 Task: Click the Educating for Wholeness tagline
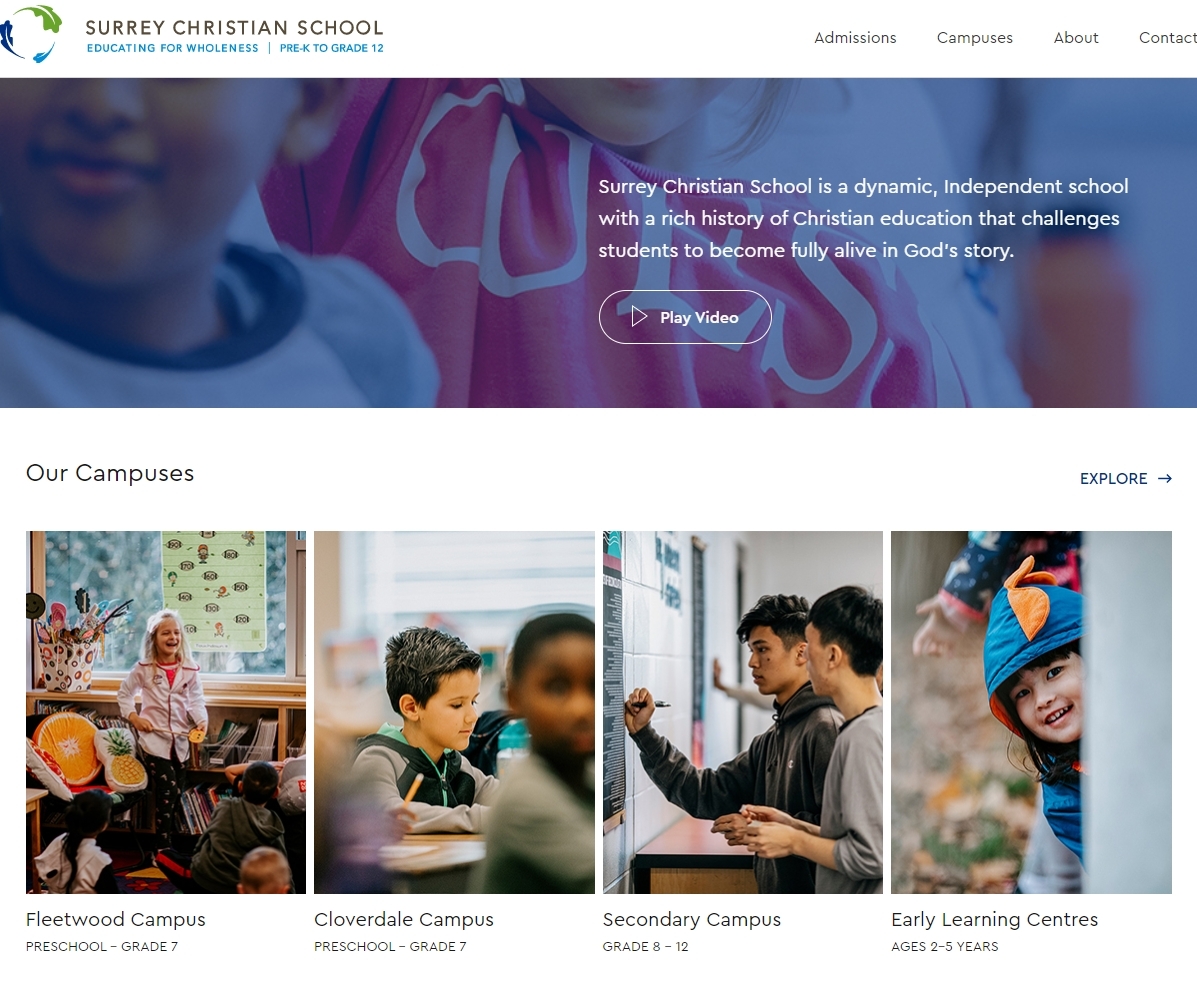(173, 48)
